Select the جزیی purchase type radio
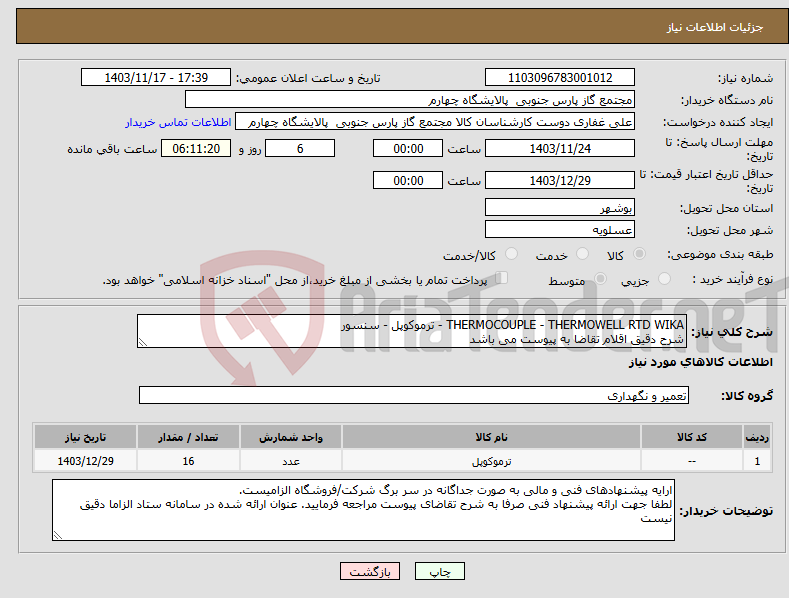This screenshot has width=789, height=598. 664,278
